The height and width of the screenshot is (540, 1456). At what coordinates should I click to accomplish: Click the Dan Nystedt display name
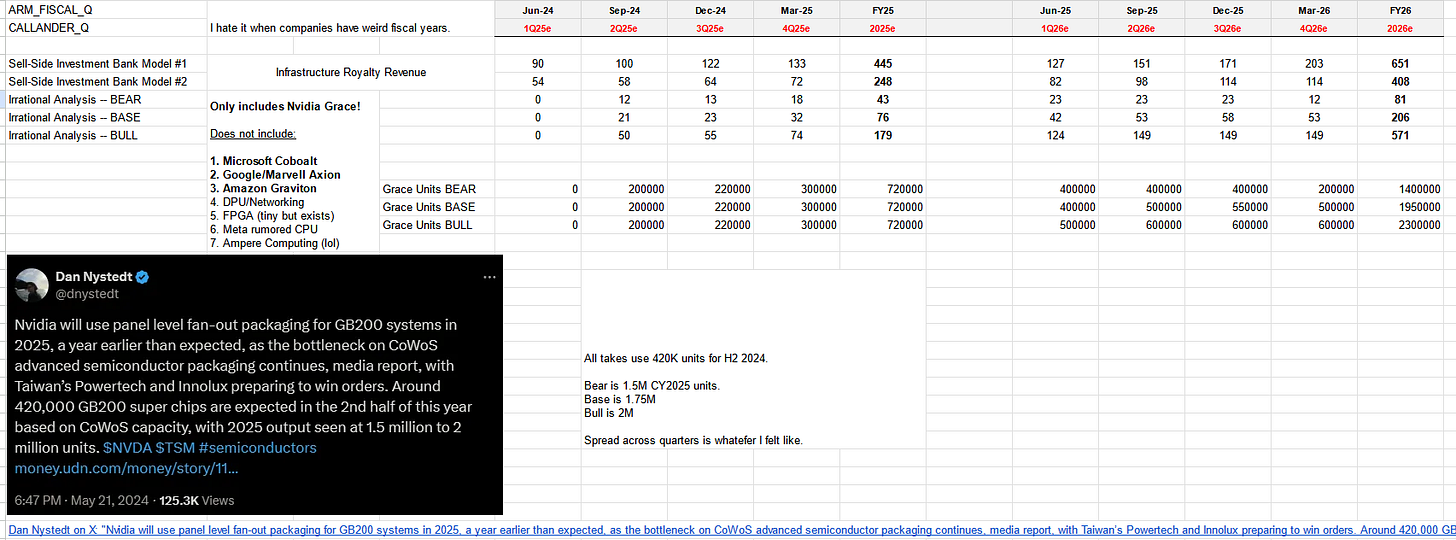(94, 276)
